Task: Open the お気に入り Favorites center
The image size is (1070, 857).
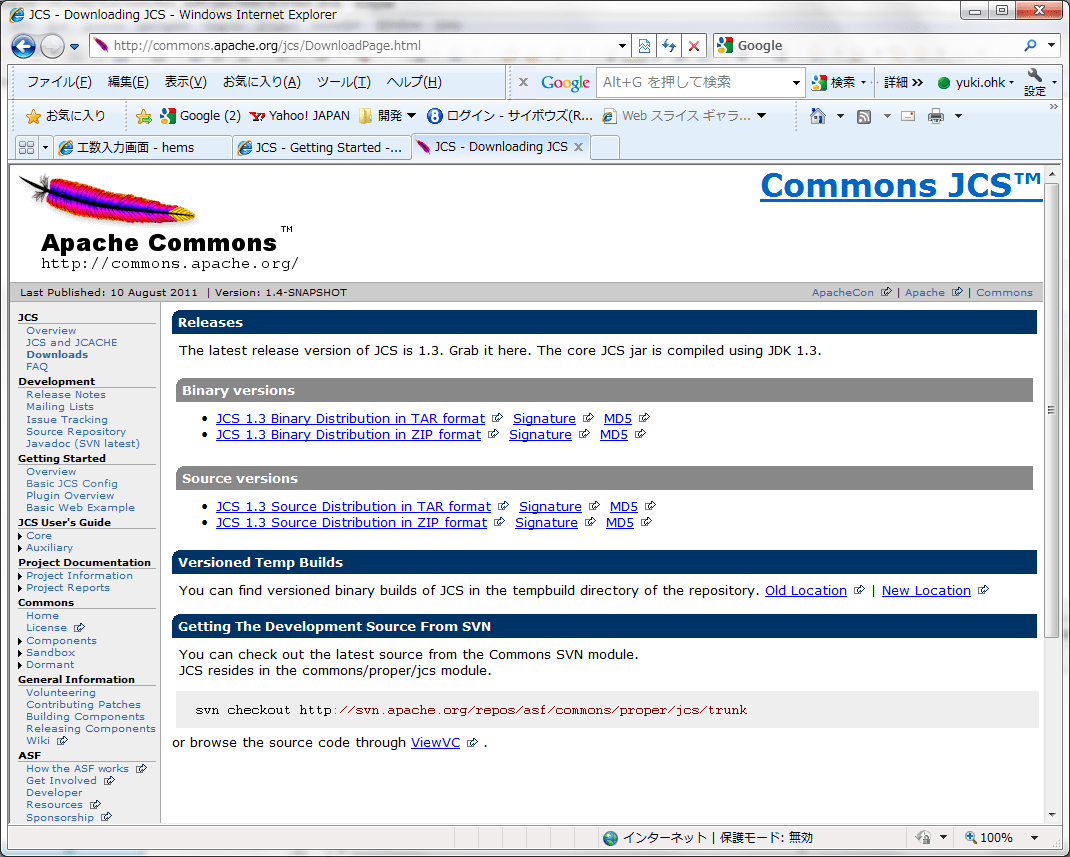Action: click(x=46, y=116)
